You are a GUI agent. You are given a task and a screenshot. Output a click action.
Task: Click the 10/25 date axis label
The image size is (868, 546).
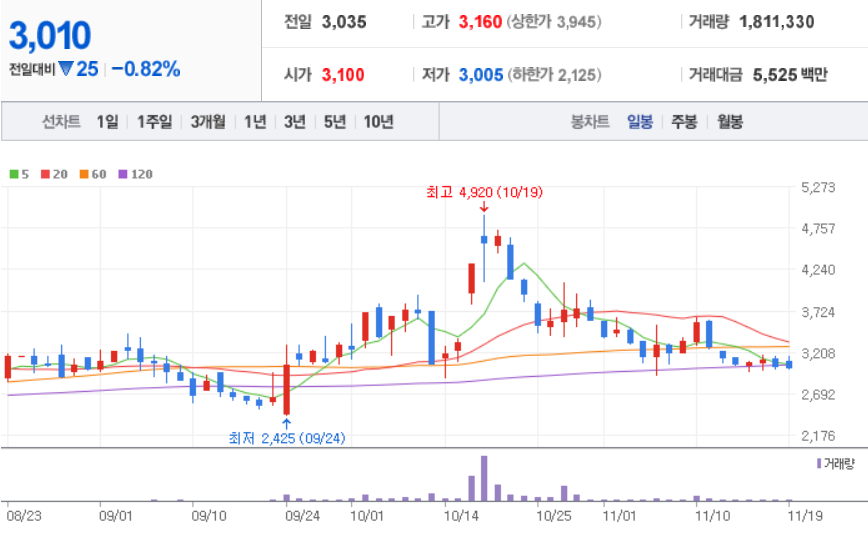tap(554, 516)
